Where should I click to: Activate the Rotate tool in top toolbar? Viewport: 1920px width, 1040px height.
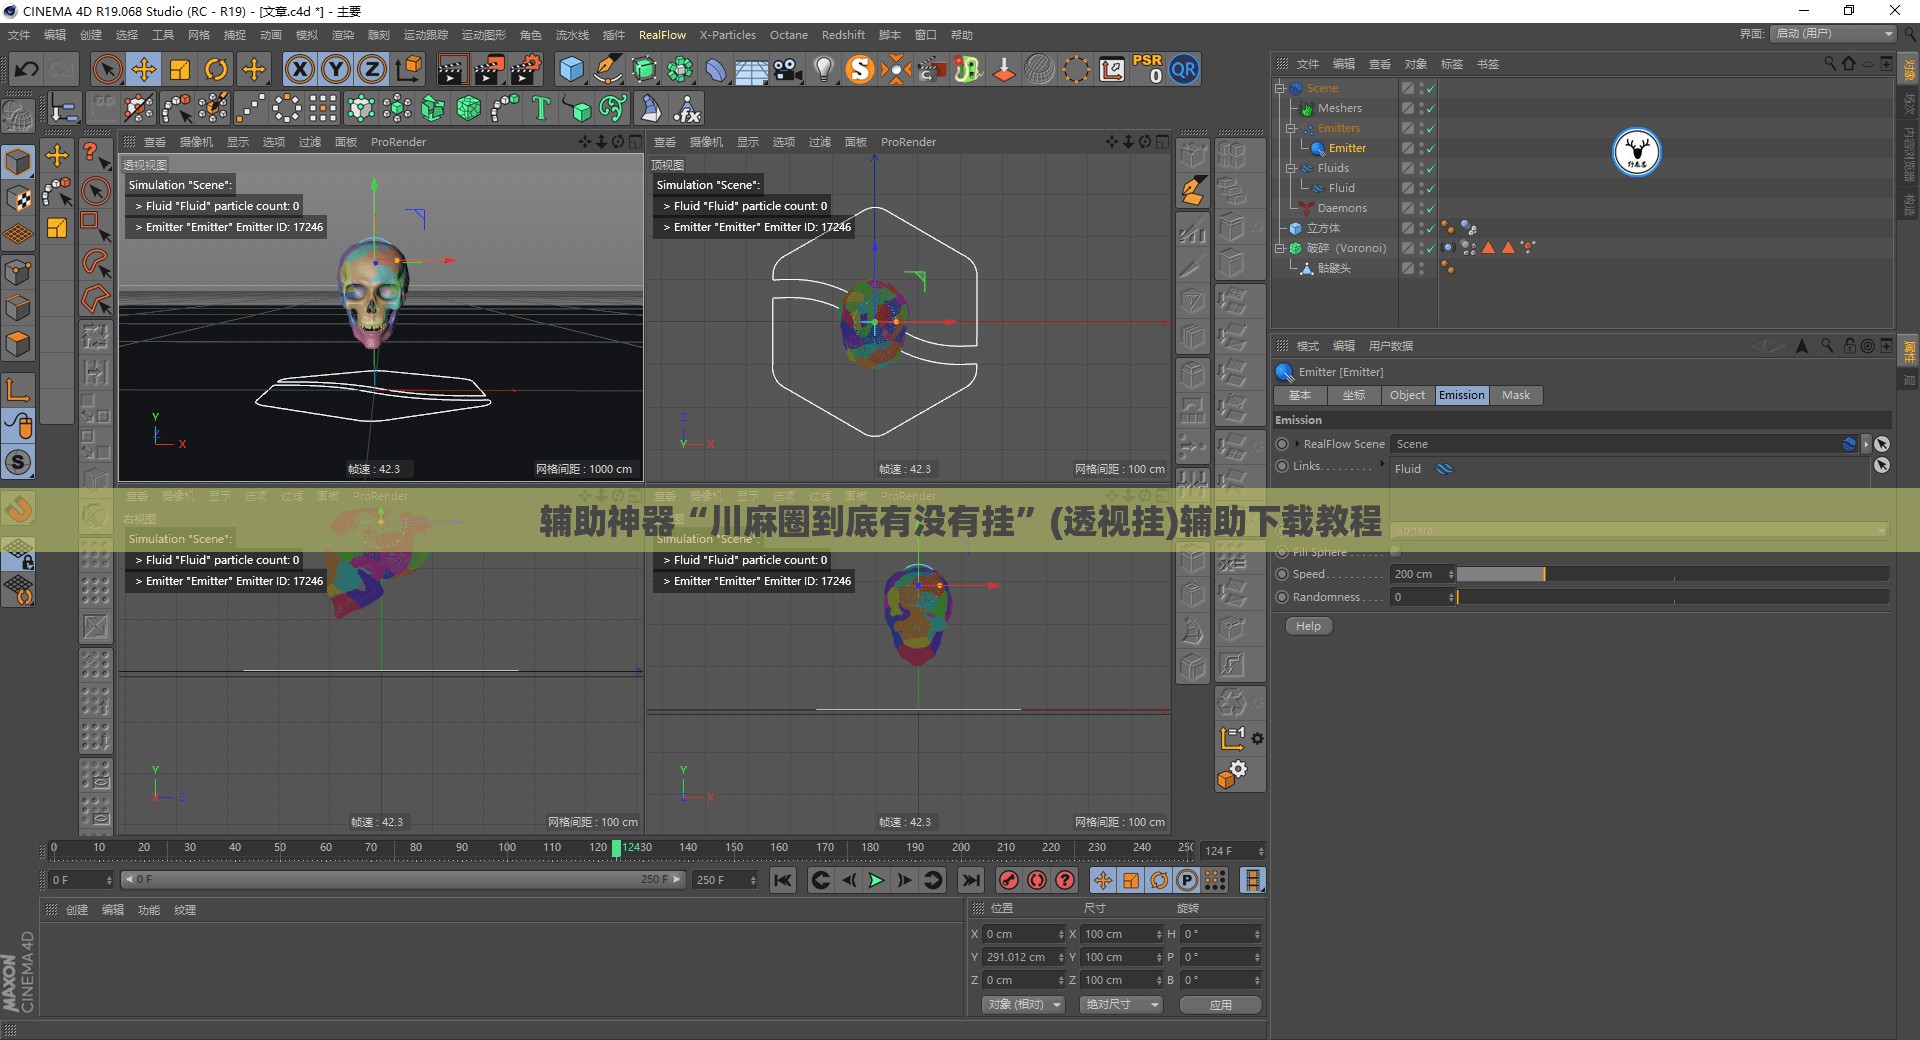216,69
